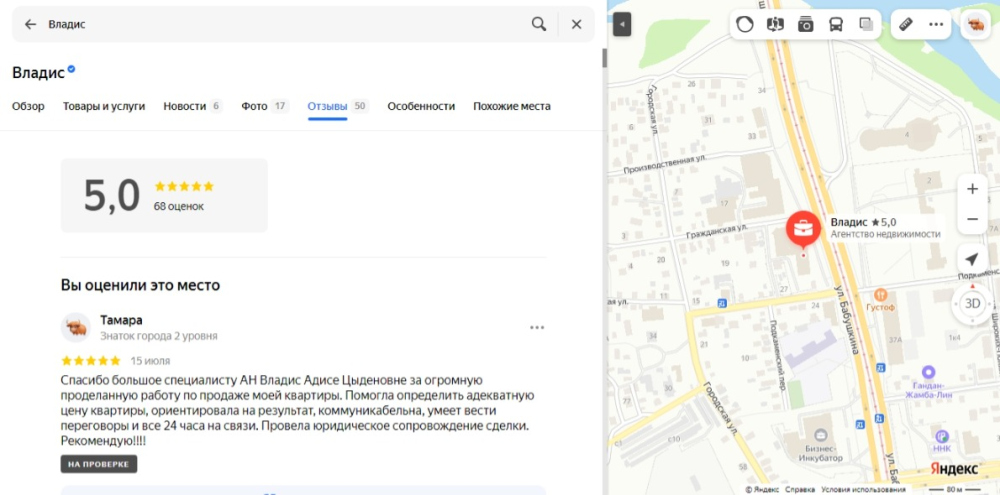Toggle public transport bus layer
1000x495 pixels.
[x=835, y=25]
